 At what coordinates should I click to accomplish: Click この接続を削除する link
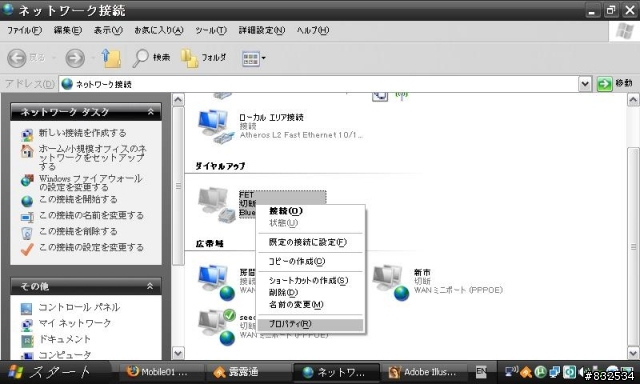pyautogui.click(x=78, y=231)
